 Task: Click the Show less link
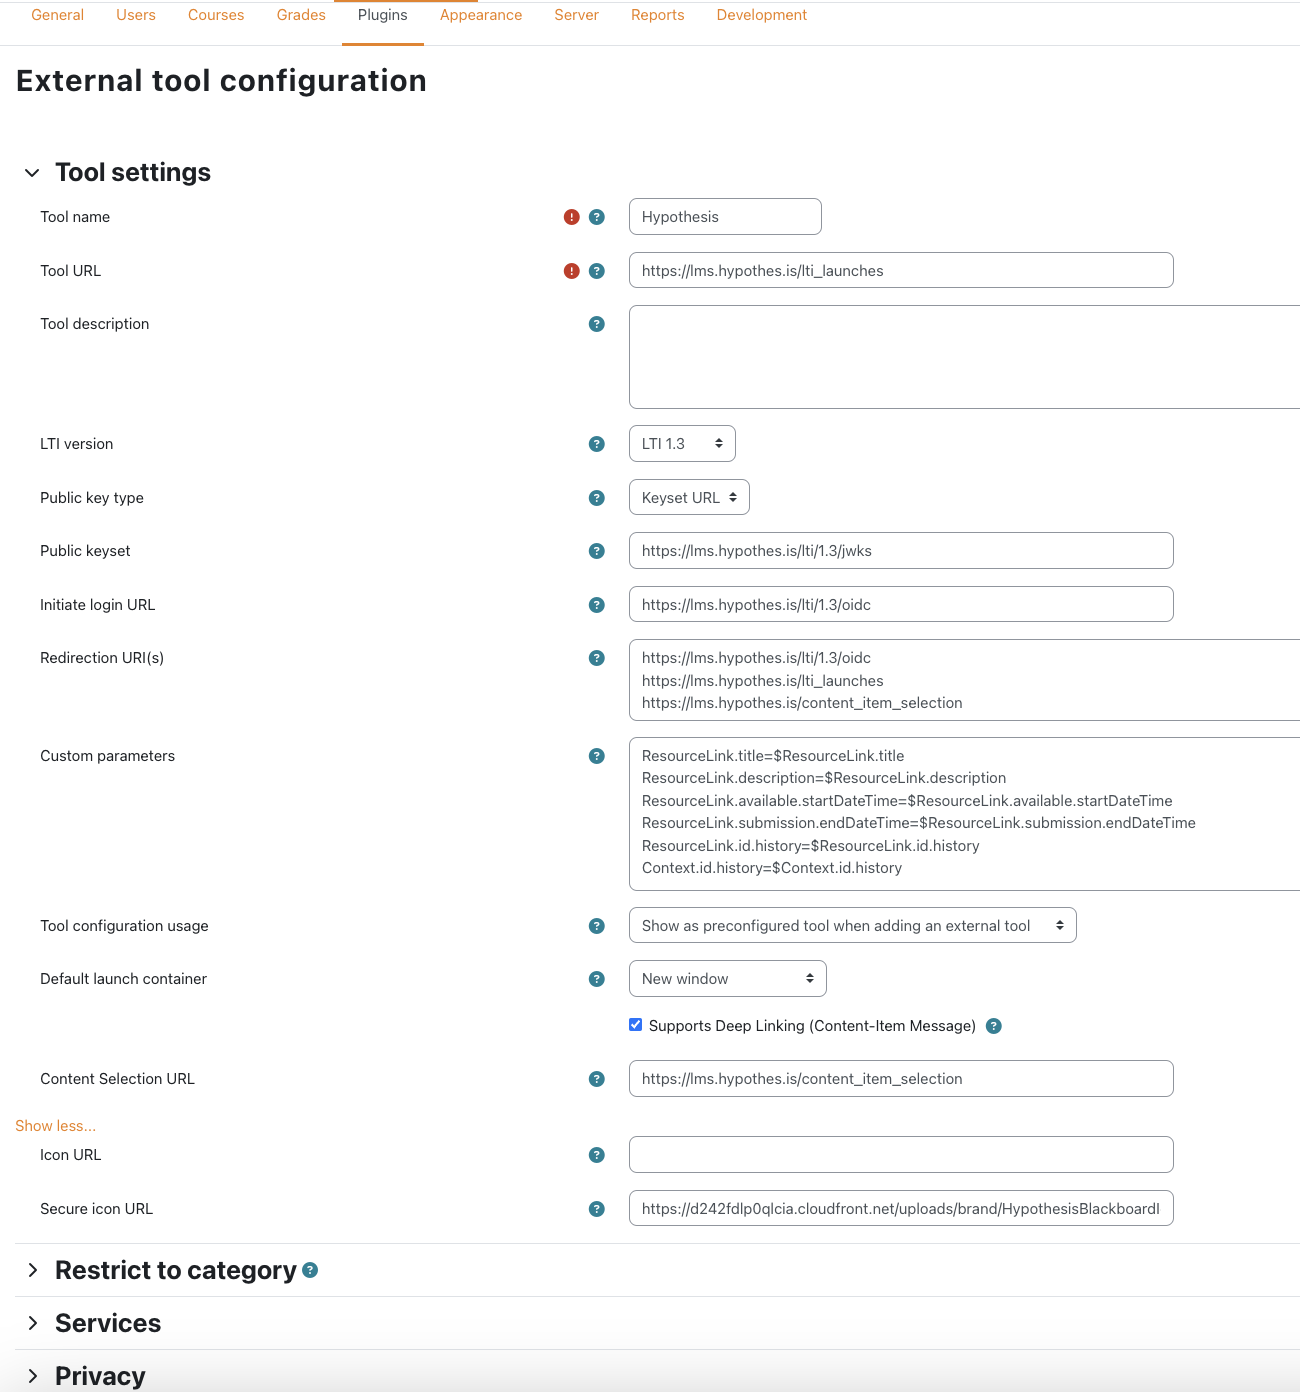(55, 1125)
